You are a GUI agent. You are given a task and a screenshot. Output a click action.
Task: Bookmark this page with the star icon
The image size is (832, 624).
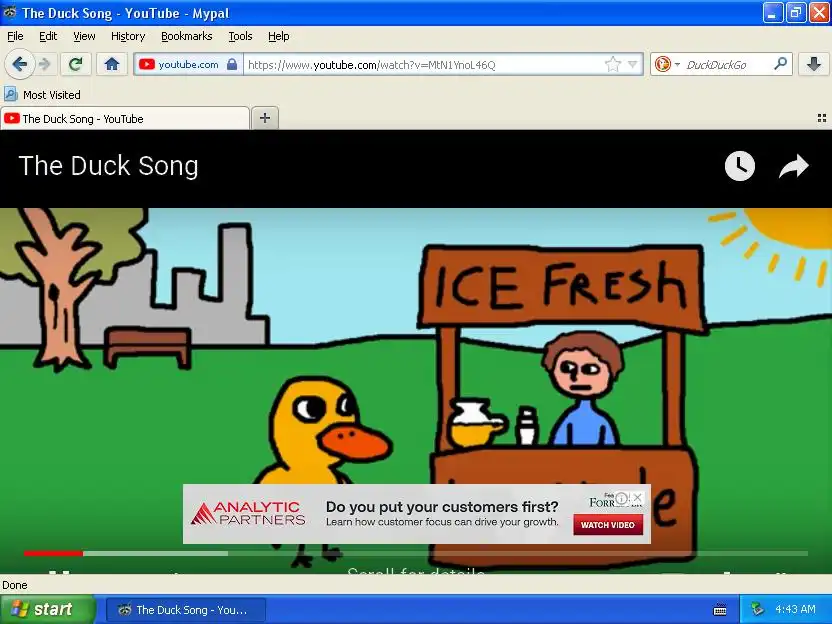[612, 65]
